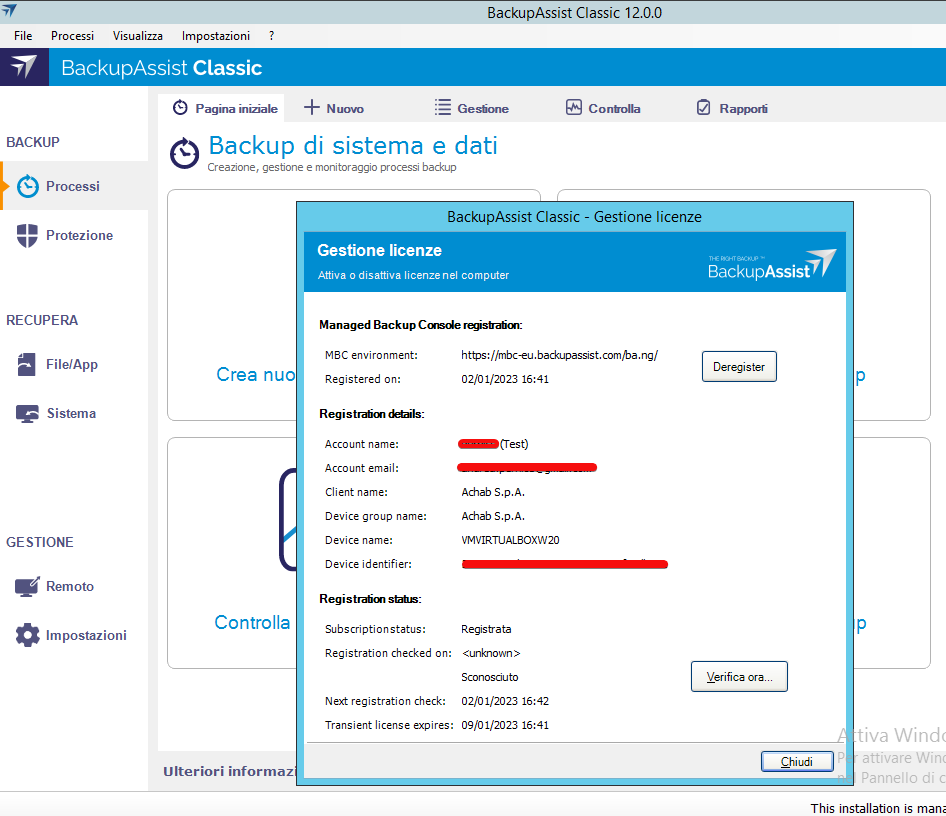This screenshot has height=816, width=946.
Task: Click the Processi clock icon in sidebar
Action: [x=28, y=186]
